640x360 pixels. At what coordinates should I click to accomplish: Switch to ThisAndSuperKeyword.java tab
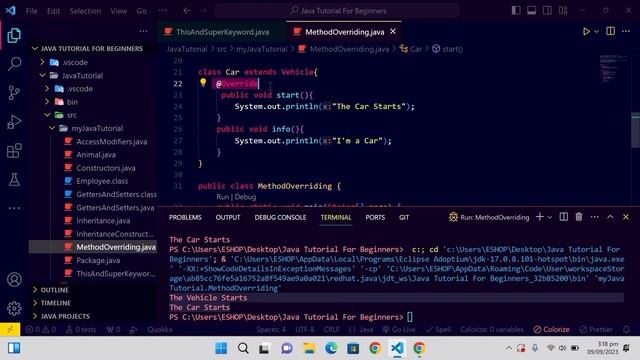(x=222, y=32)
